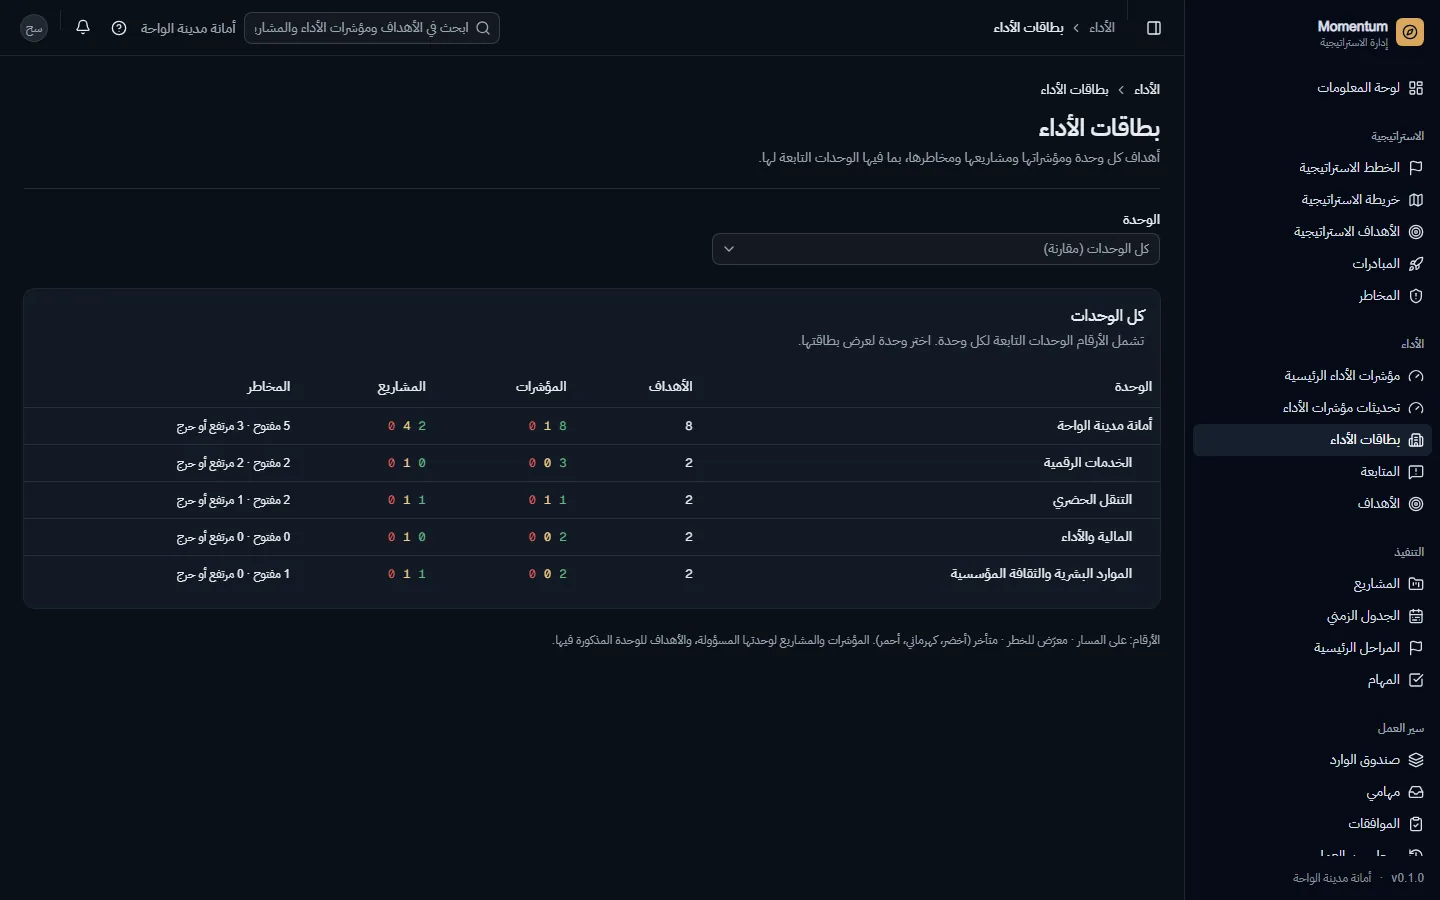The height and width of the screenshot is (900, 1440).
Task: Click المخاطر column header
Action: (269, 387)
